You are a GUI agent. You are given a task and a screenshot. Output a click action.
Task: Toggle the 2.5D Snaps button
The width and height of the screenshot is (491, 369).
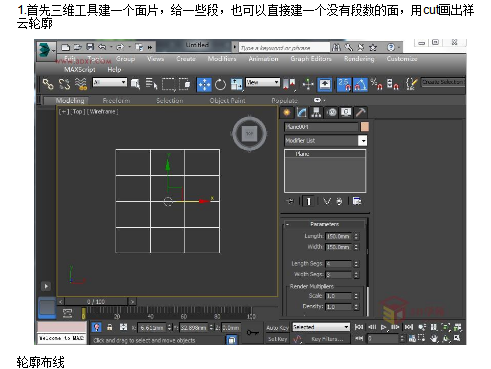coord(344,84)
